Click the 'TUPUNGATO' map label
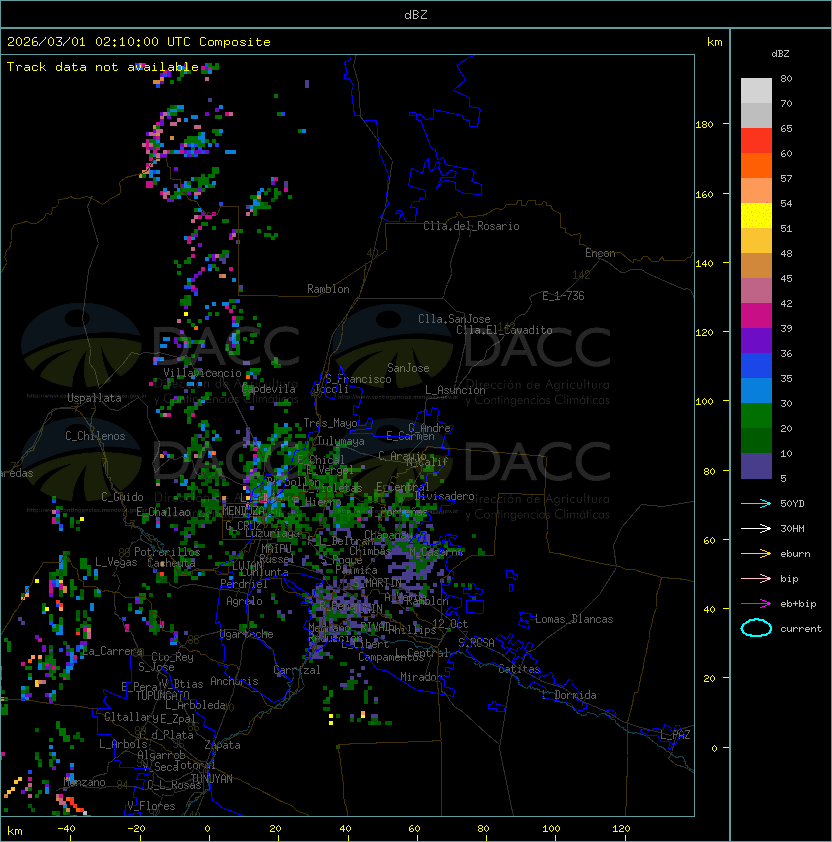The image size is (832, 842). pos(162,695)
